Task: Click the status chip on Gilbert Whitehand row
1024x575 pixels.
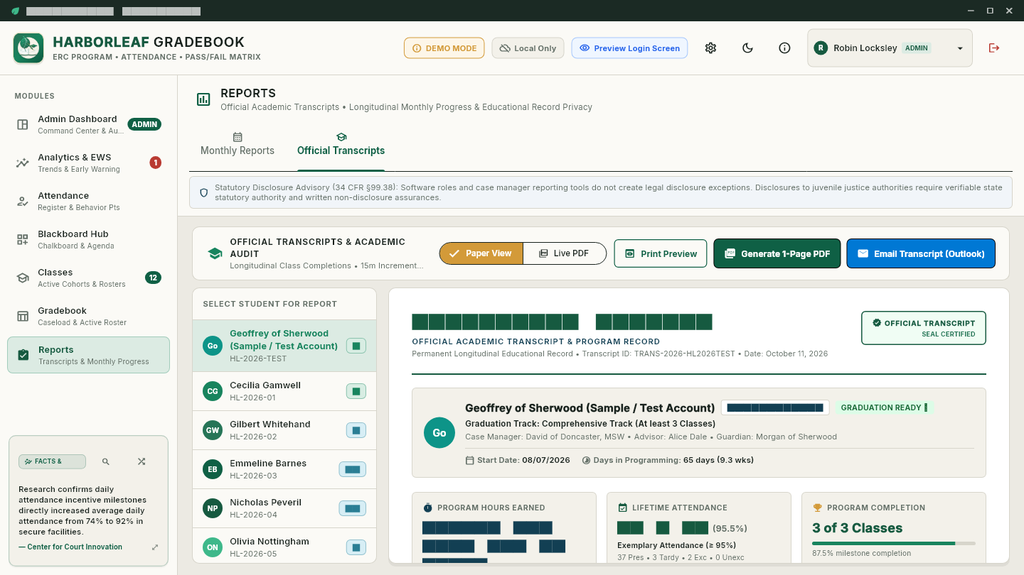Action: coord(356,431)
